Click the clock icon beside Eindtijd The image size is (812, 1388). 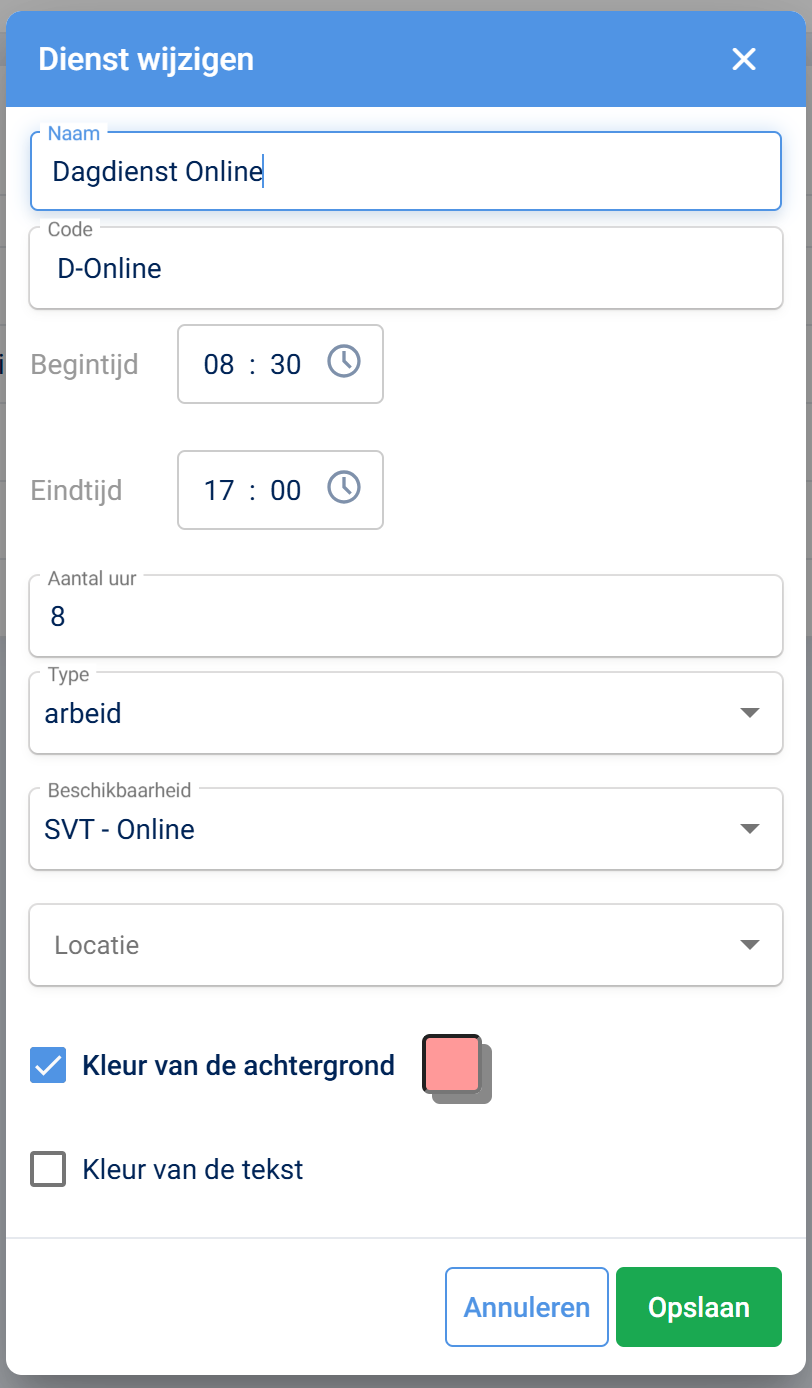point(344,487)
